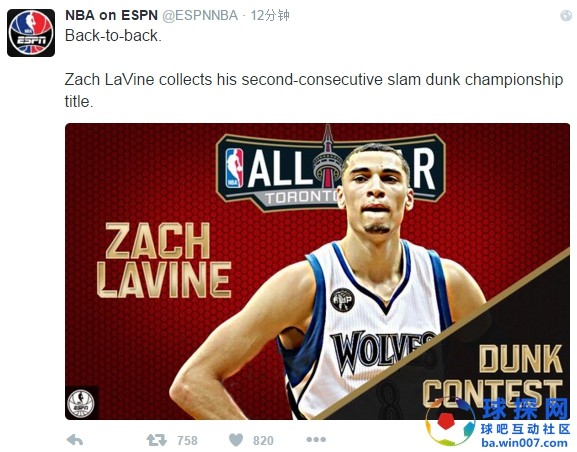Open the Zach LaVine dunk contest image
This screenshot has height=452, width=577.
tap(317, 272)
